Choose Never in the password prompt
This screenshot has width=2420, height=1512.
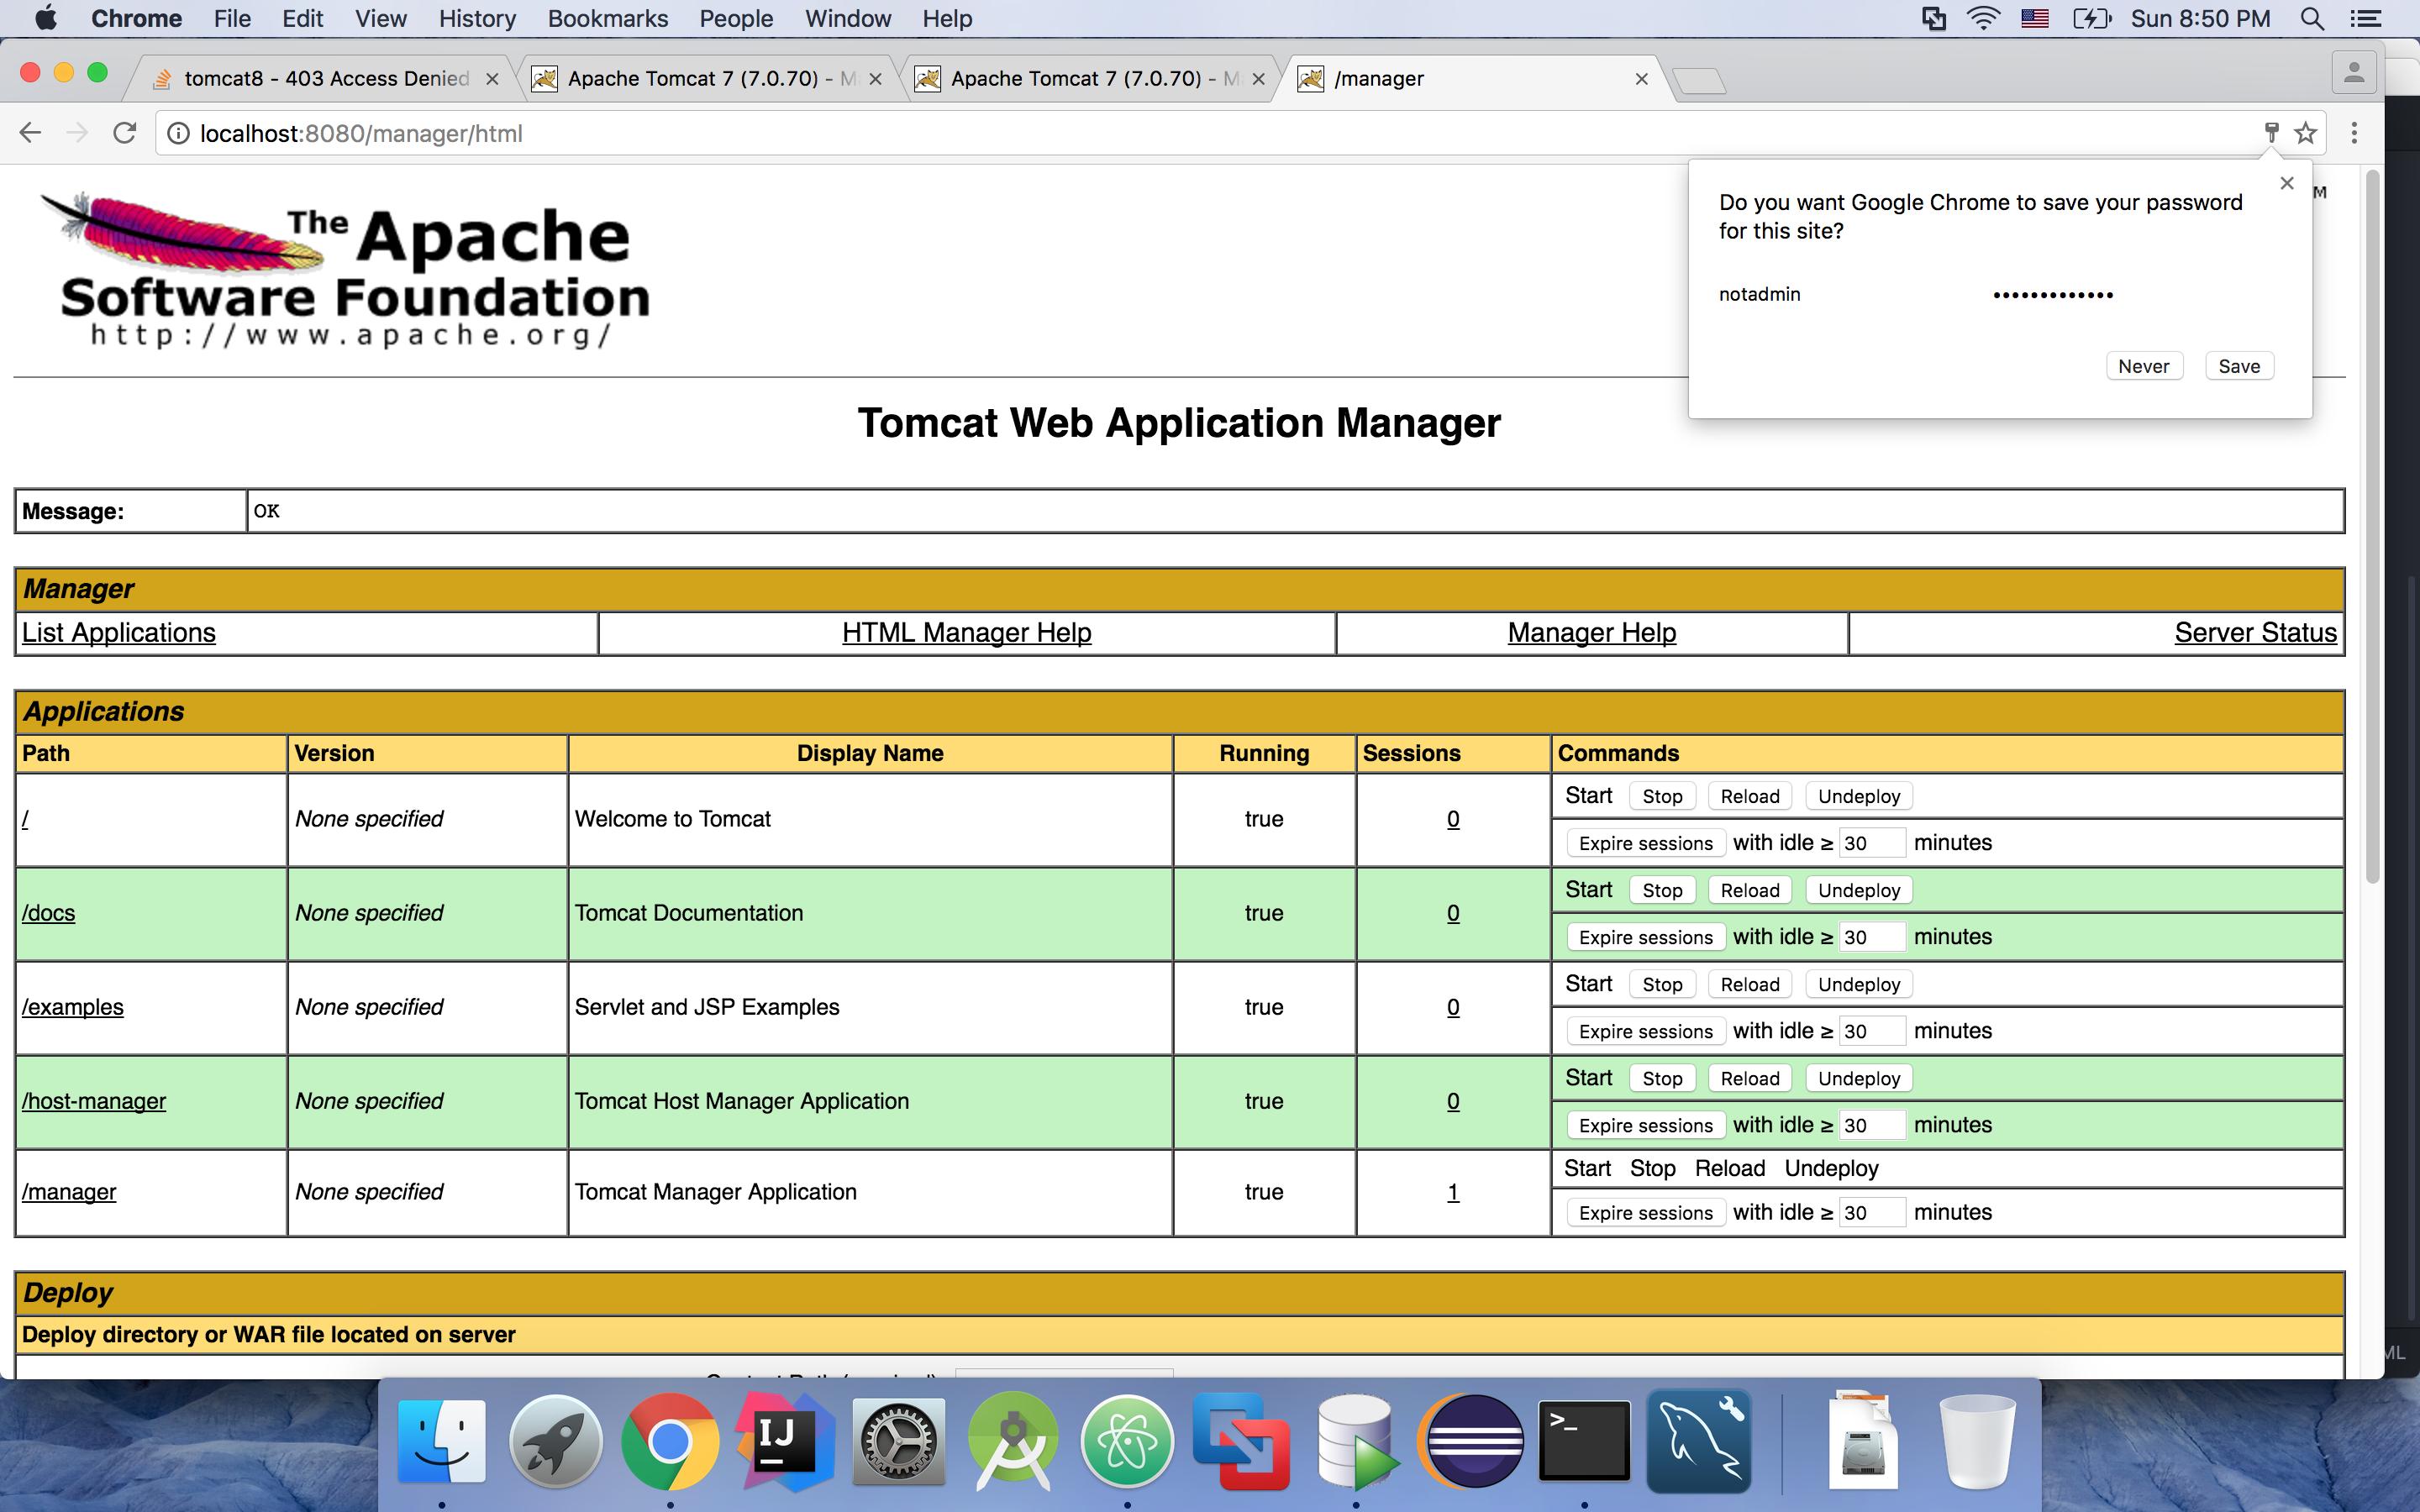click(2143, 366)
